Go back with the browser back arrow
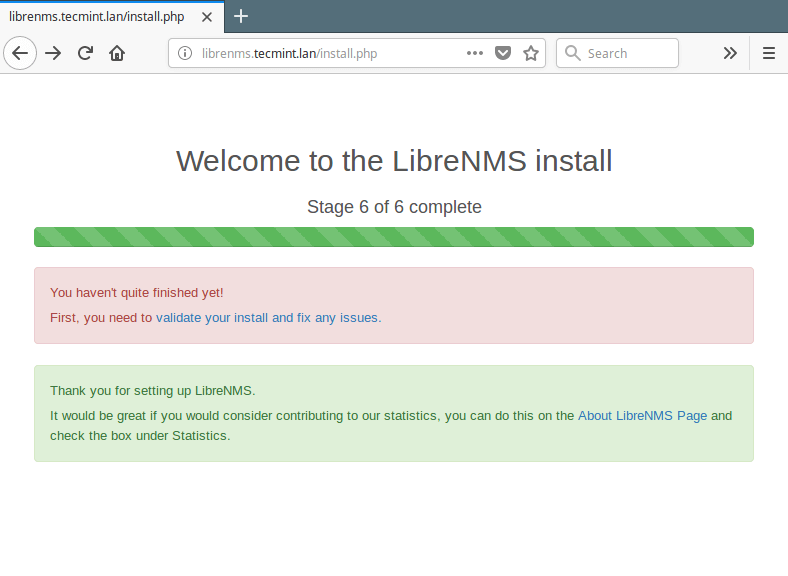This screenshot has width=788, height=576. point(20,53)
